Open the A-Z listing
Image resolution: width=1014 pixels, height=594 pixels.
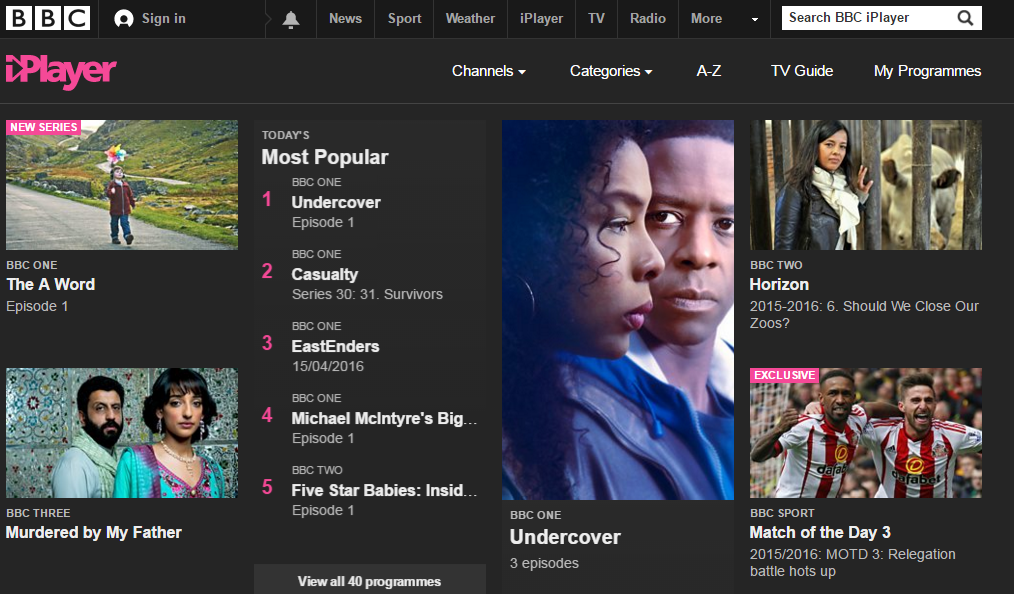pyautogui.click(x=708, y=71)
